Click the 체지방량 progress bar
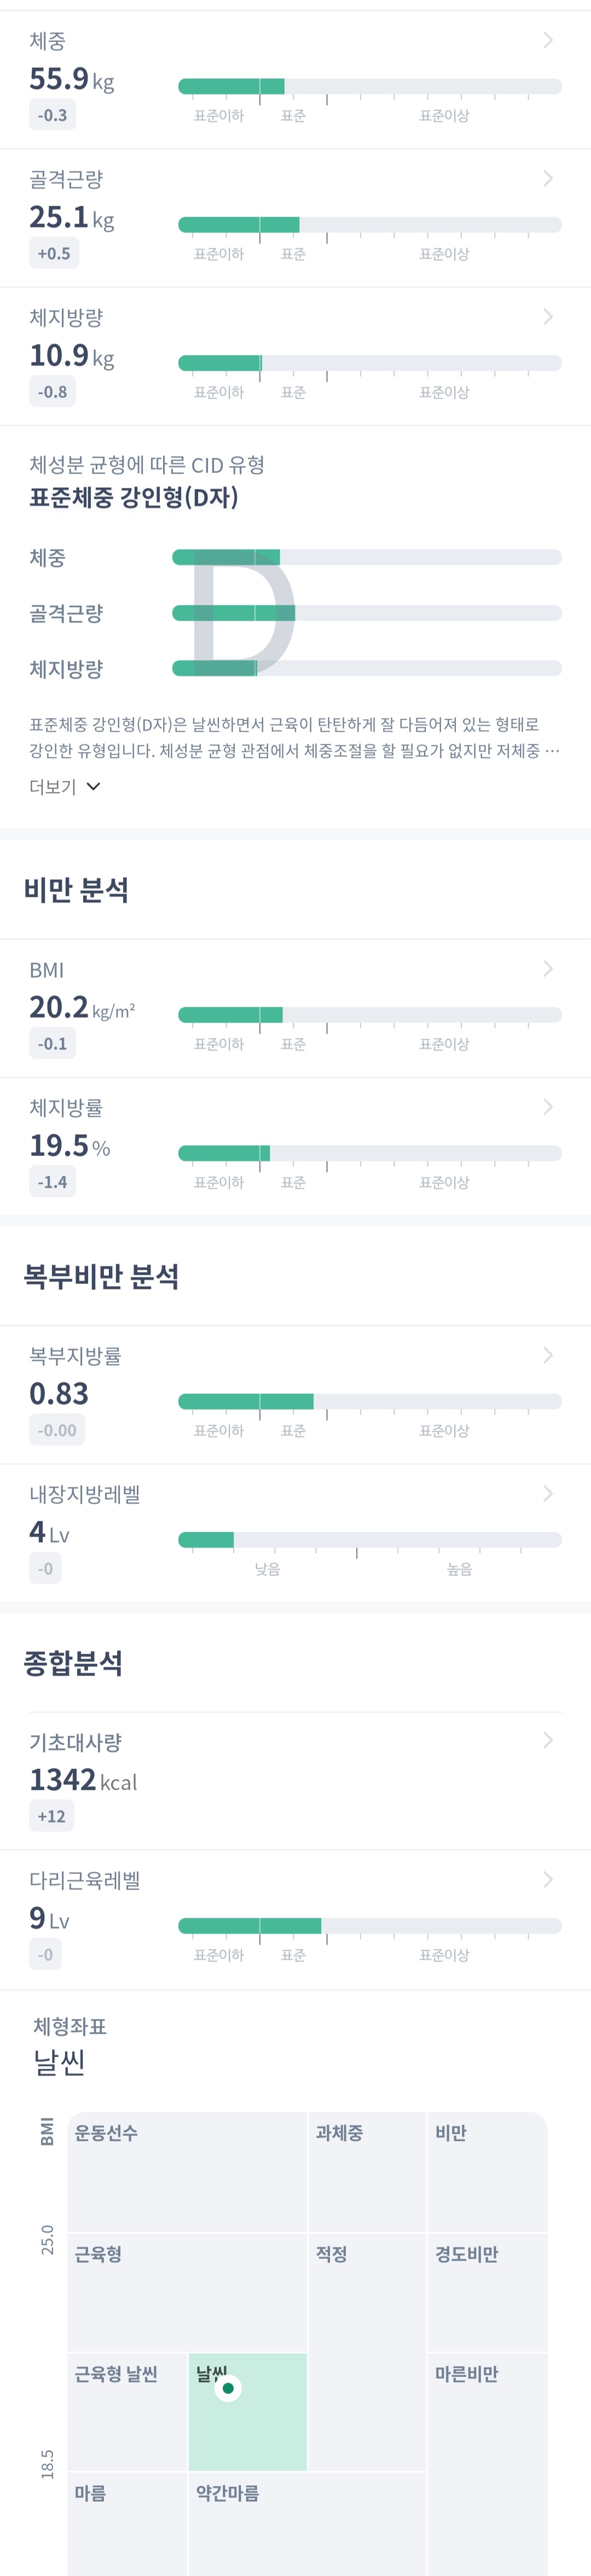The image size is (591, 2576). click(x=369, y=363)
